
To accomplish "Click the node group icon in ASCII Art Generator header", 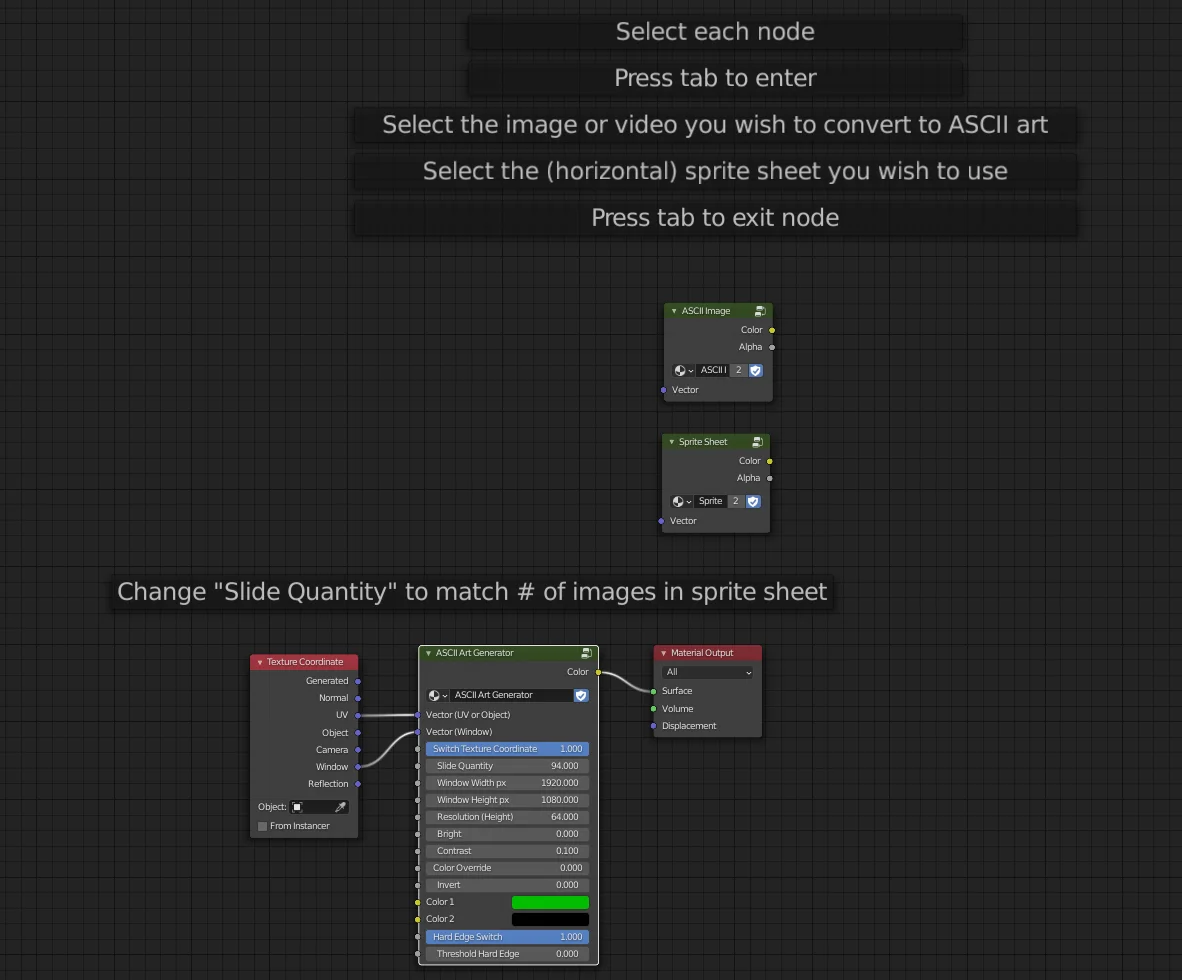I will (586, 652).
